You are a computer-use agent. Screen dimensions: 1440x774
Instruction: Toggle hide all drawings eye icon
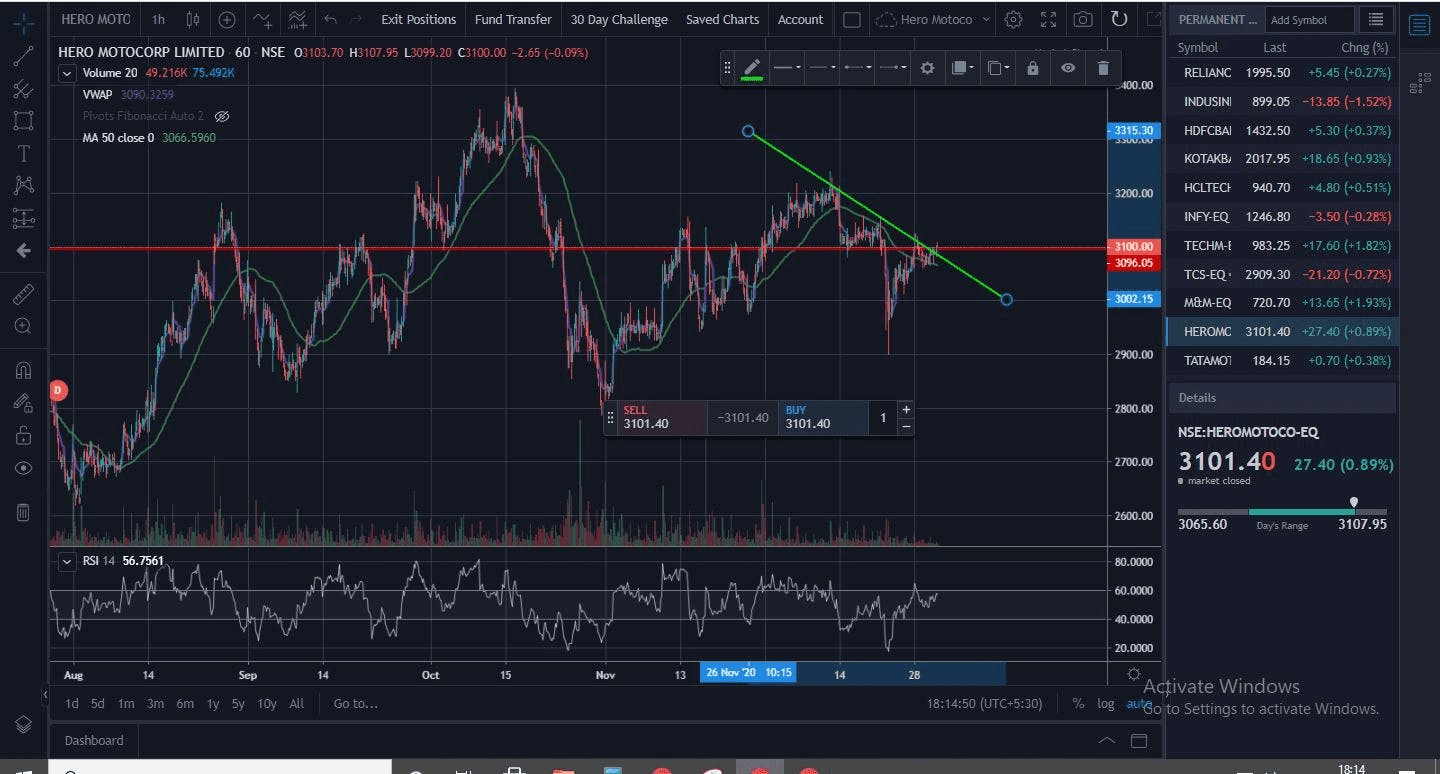pyautogui.click(x=23, y=468)
